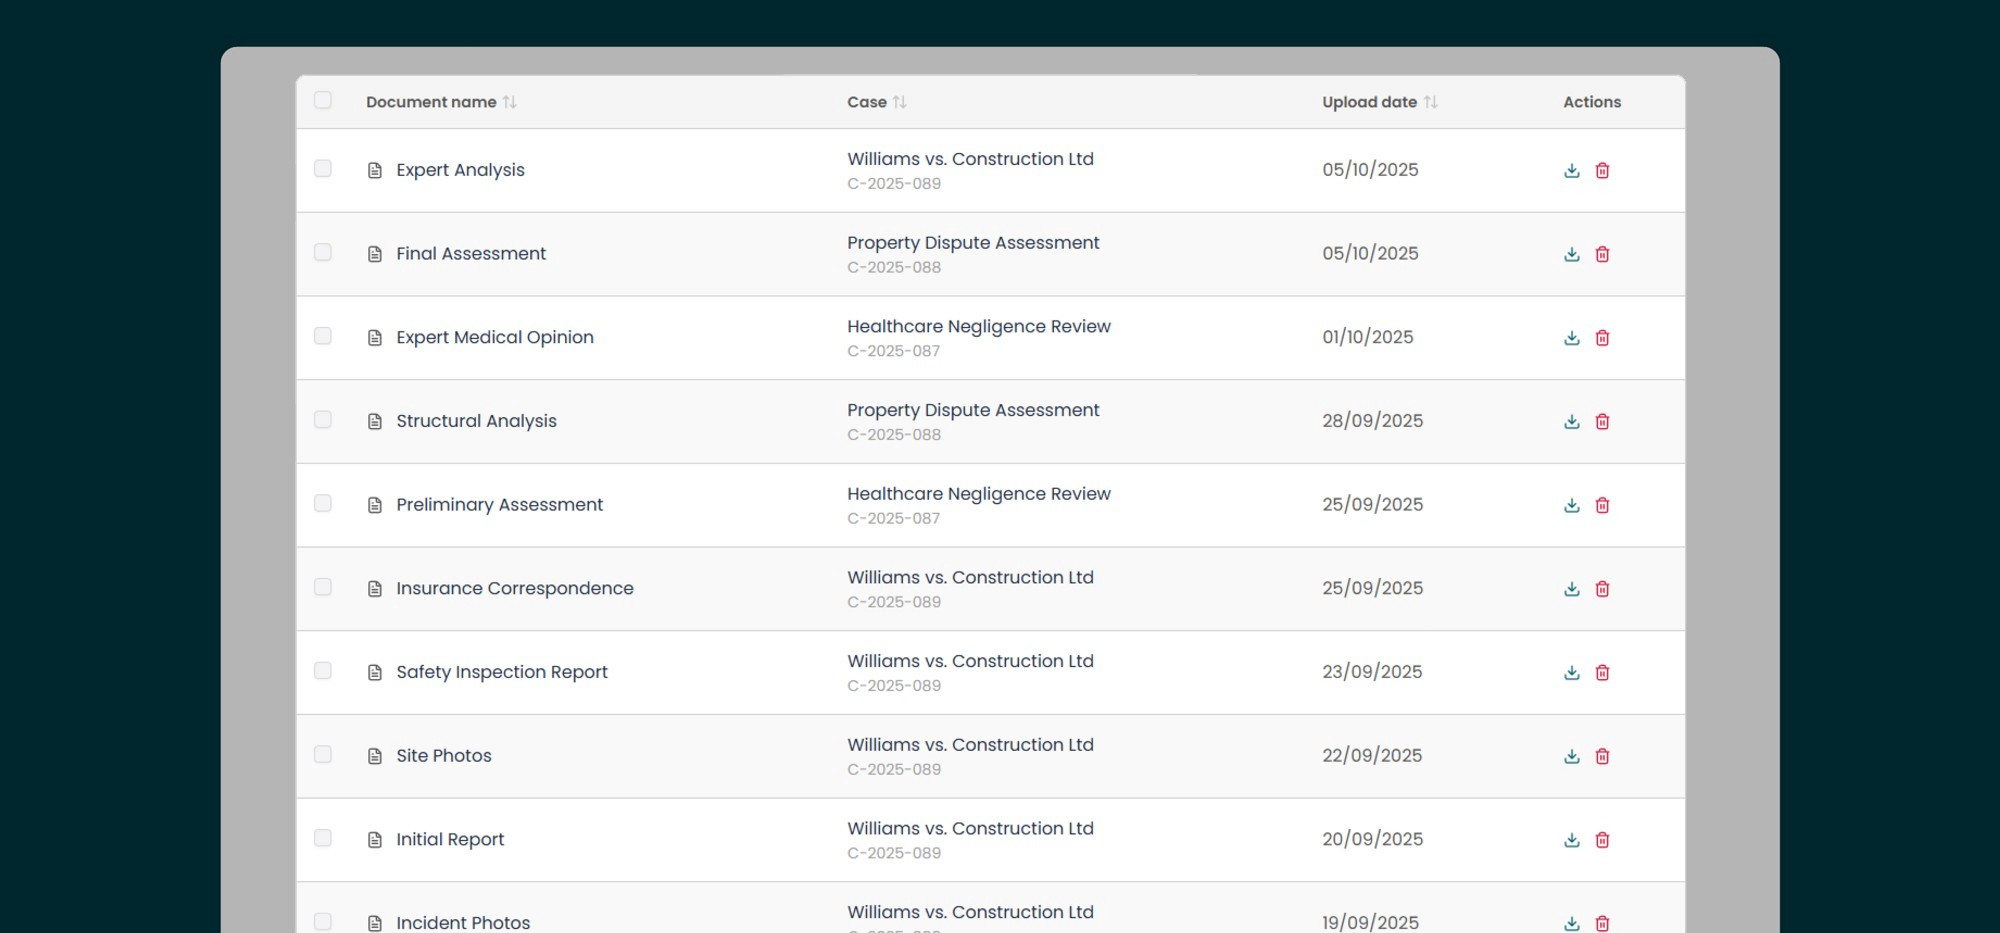The height and width of the screenshot is (933, 2000).
Task: Delete the Site Photos document
Action: (1602, 756)
